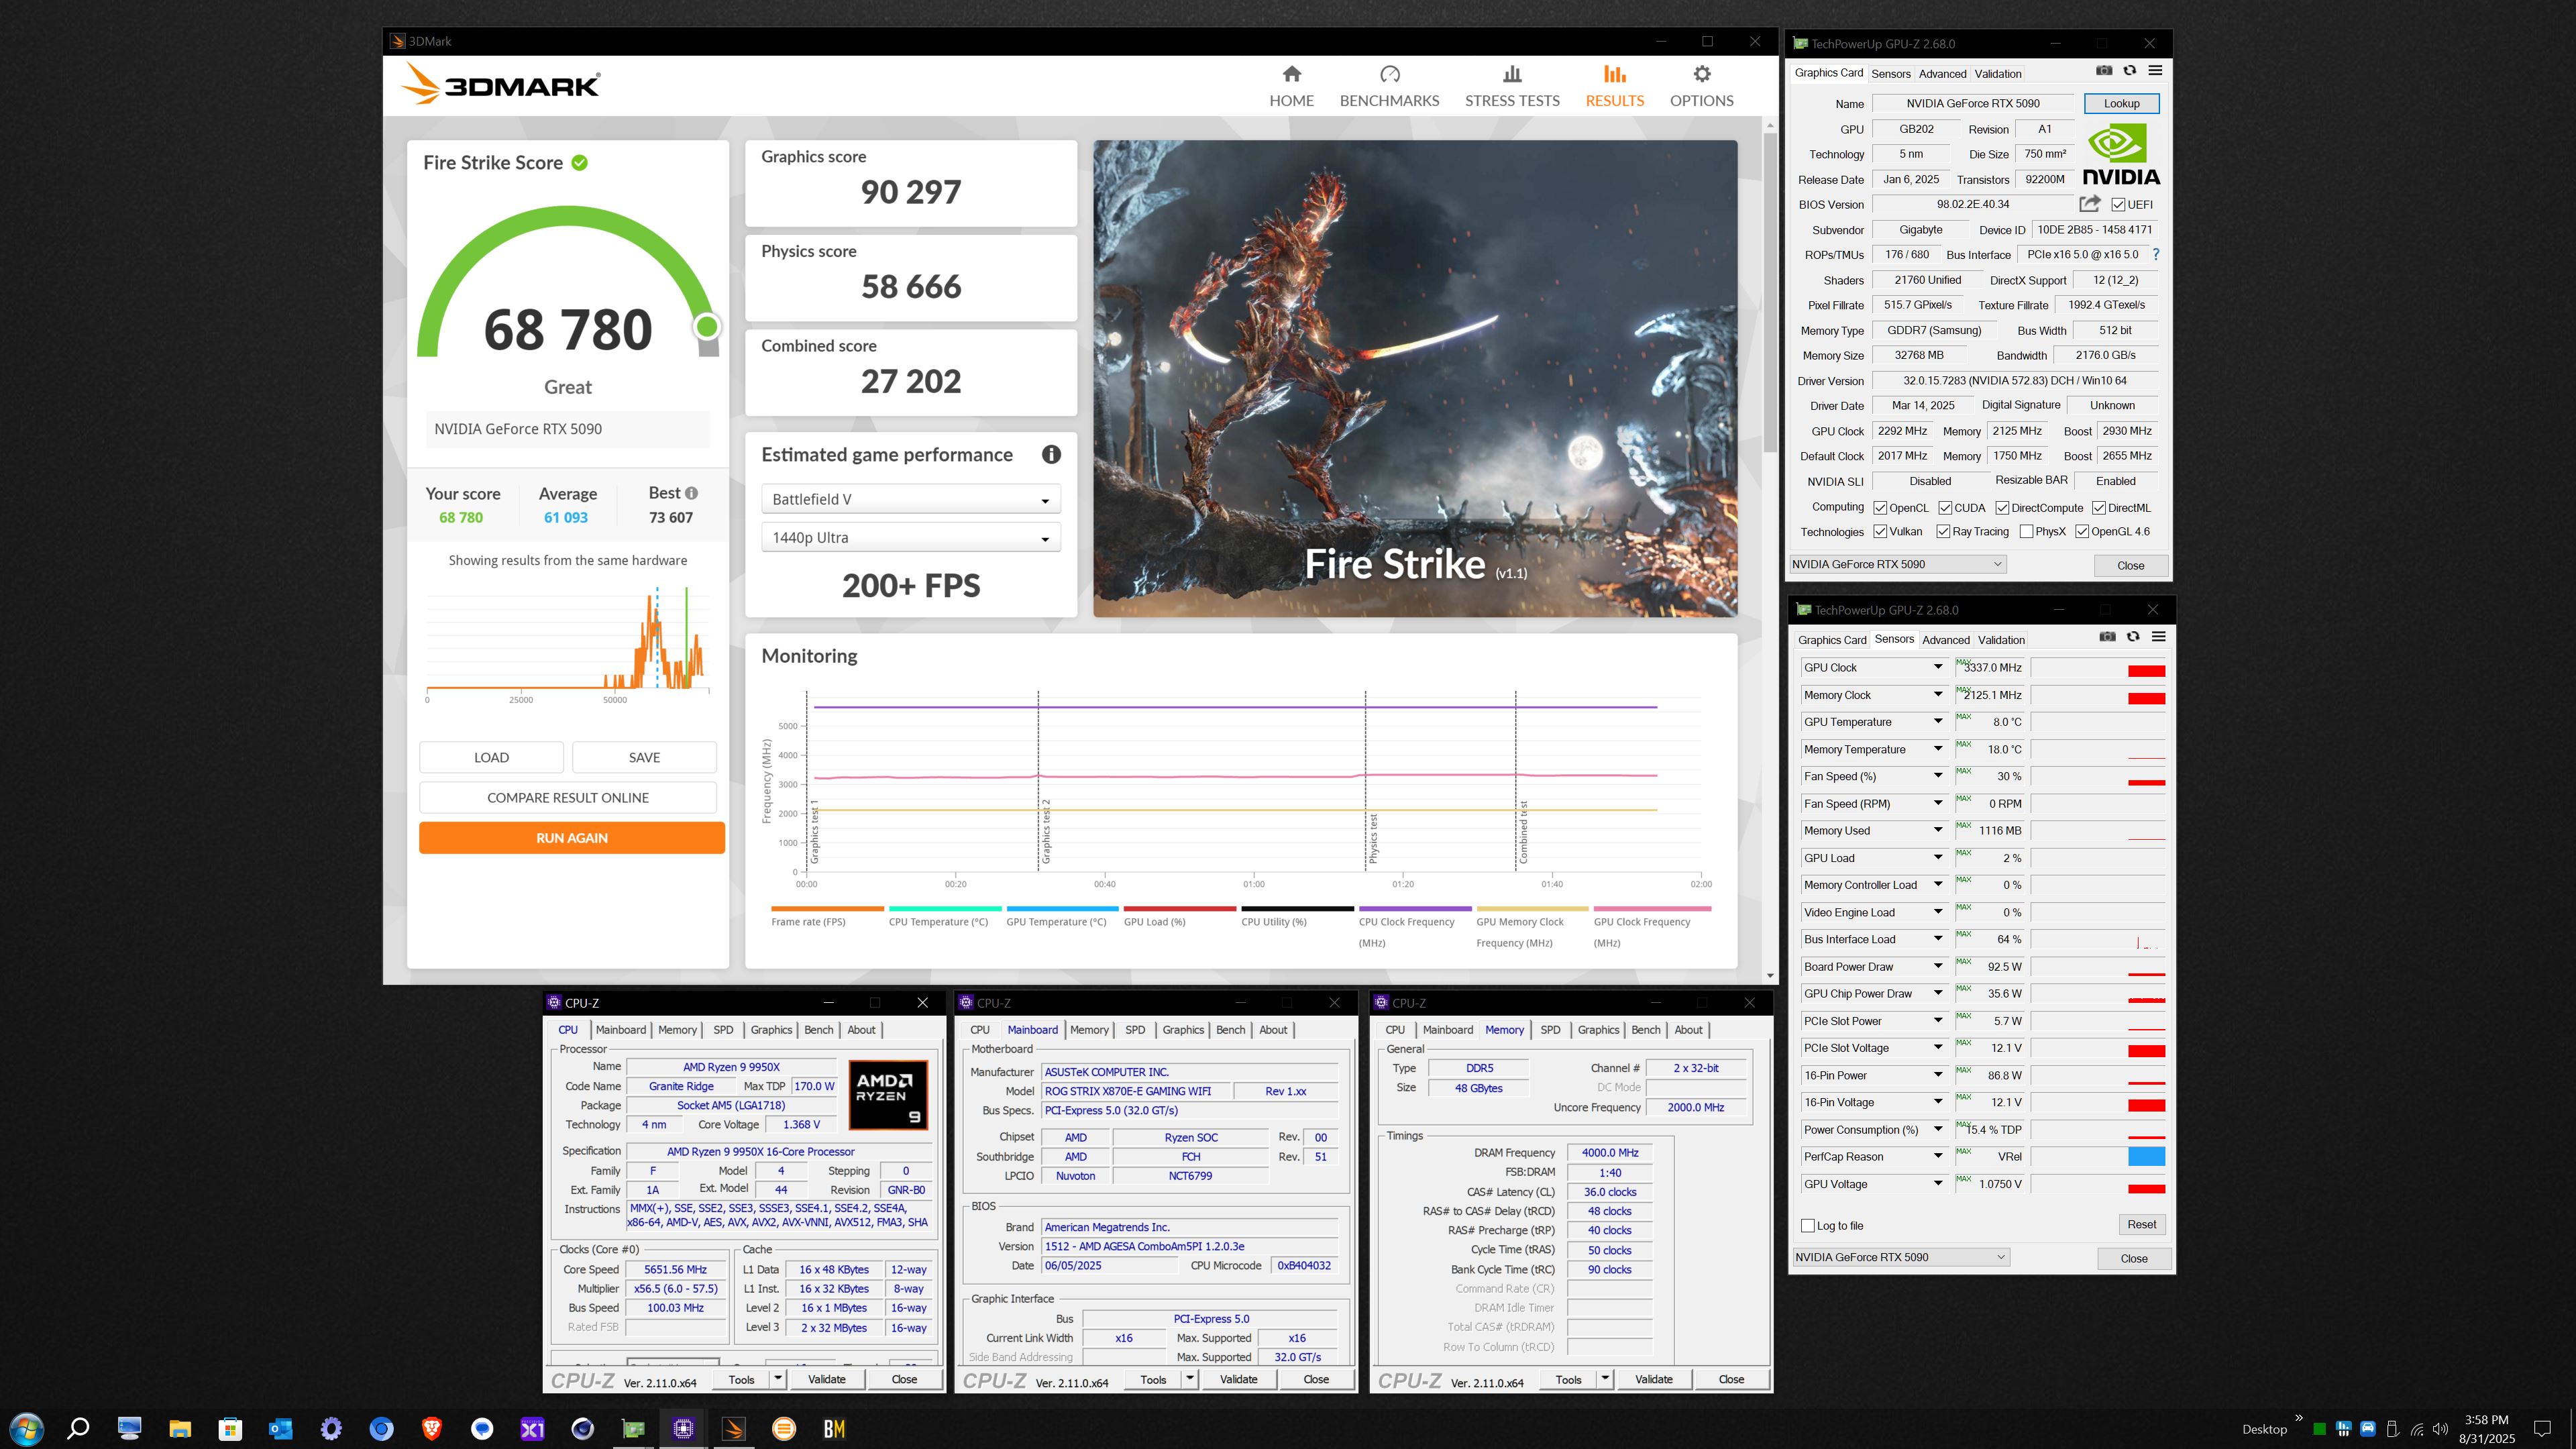2576x1449 pixels.
Task: Click the NVIDIA logo in GPU-Z
Action: (2121, 154)
